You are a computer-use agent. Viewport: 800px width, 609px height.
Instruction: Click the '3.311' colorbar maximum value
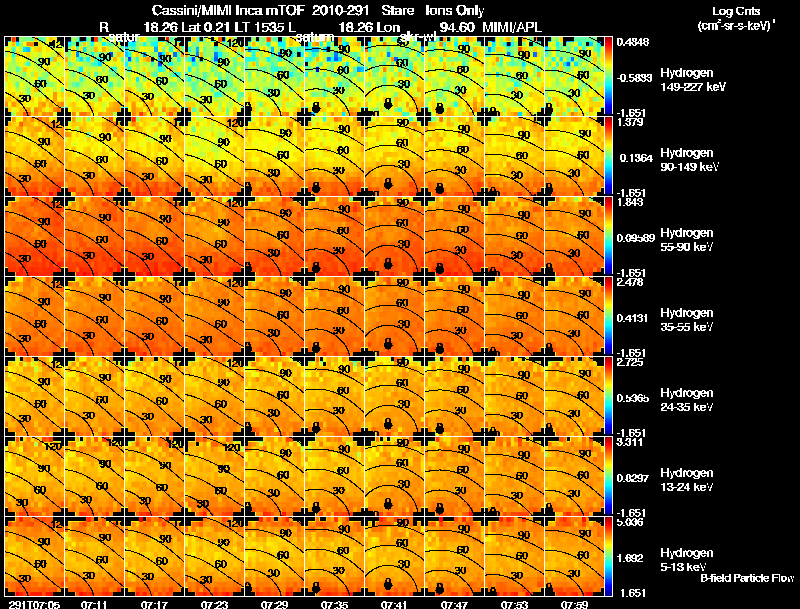[630, 442]
